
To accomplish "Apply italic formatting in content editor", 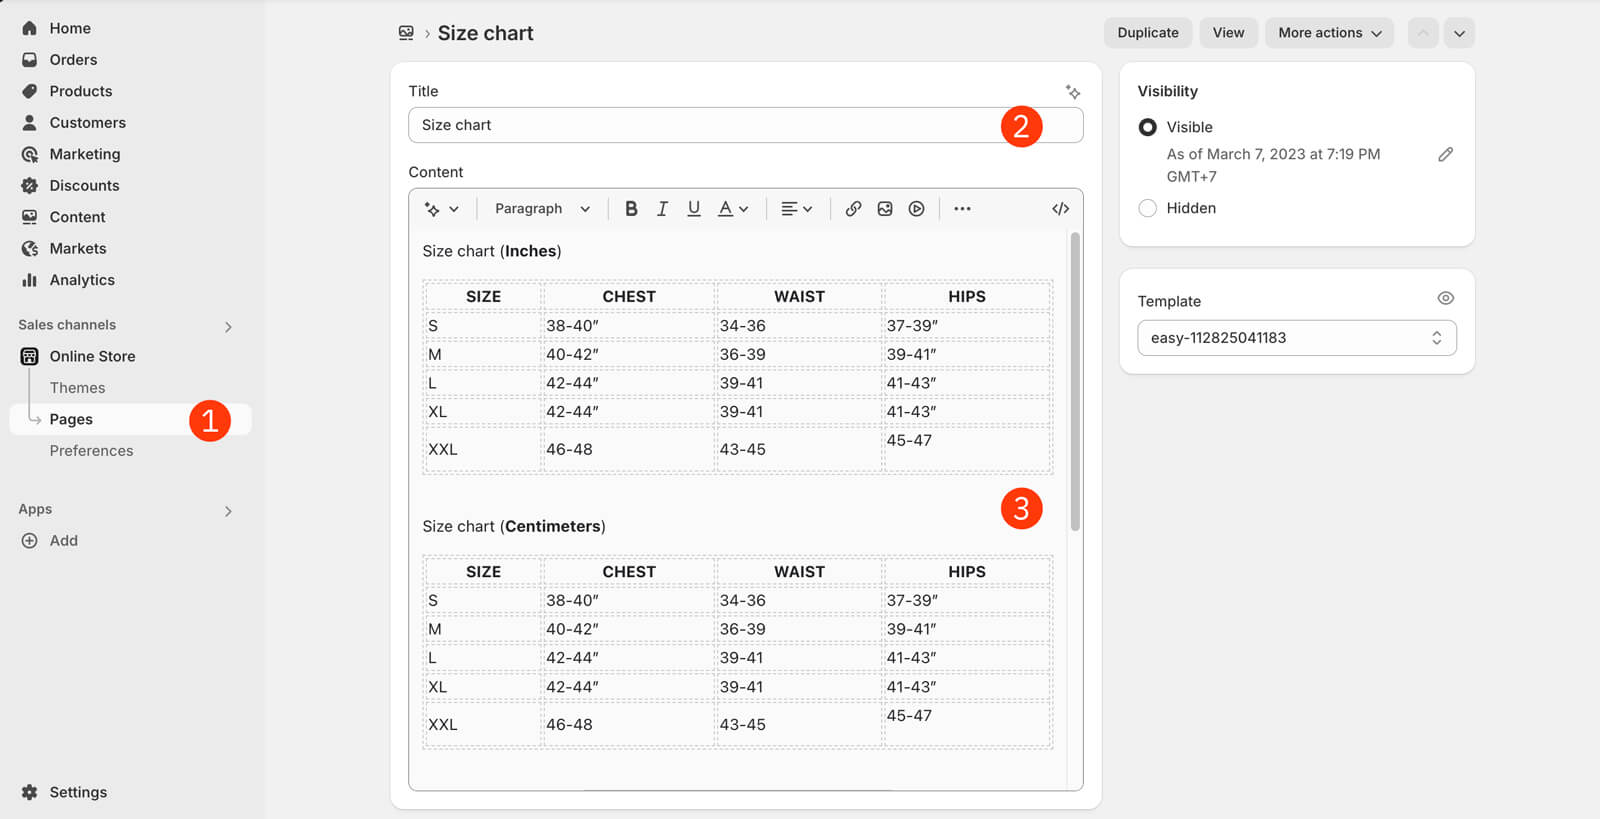I will [662, 209].
